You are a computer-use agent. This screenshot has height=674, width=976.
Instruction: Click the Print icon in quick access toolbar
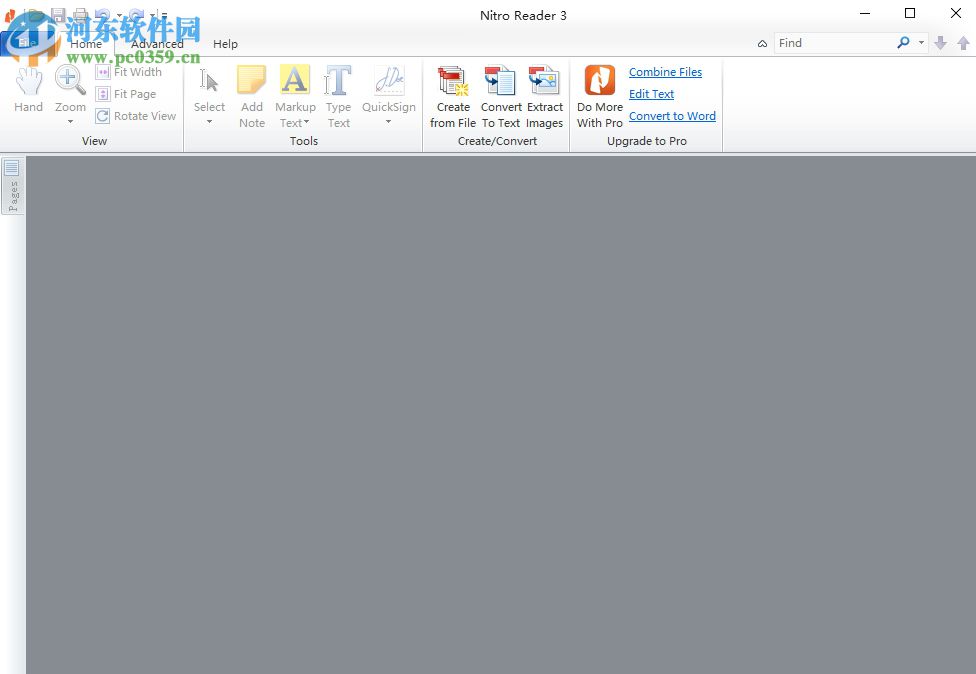[79, 15]
